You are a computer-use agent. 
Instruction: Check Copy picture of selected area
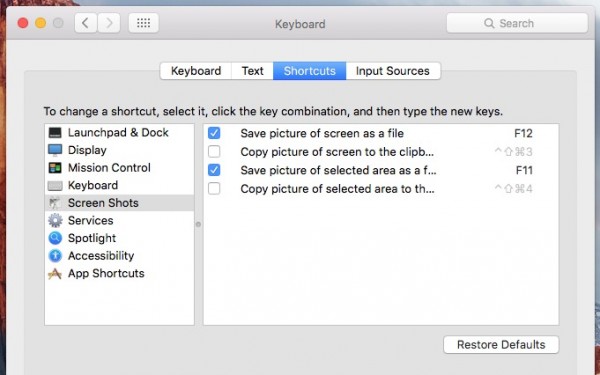tap(214, 188)
